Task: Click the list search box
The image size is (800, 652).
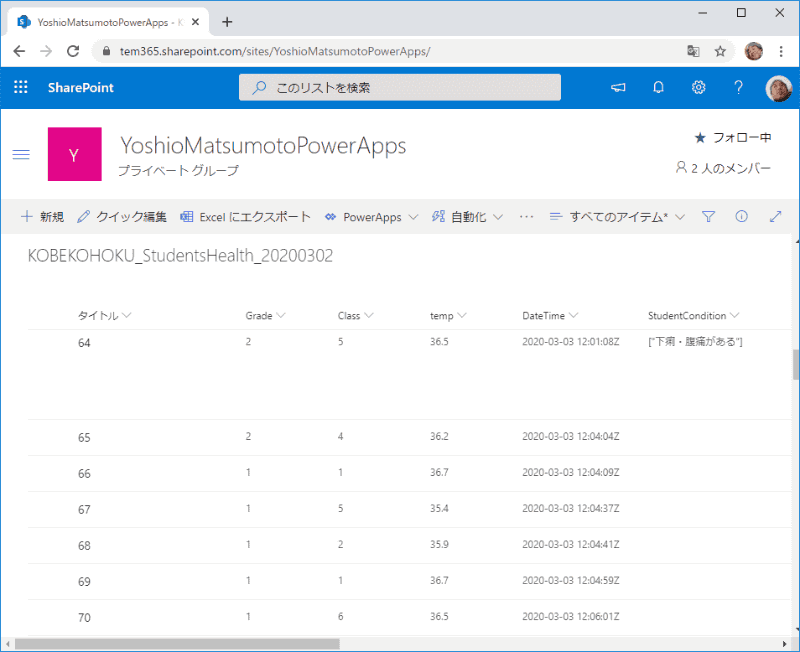Action: [399, 87]
